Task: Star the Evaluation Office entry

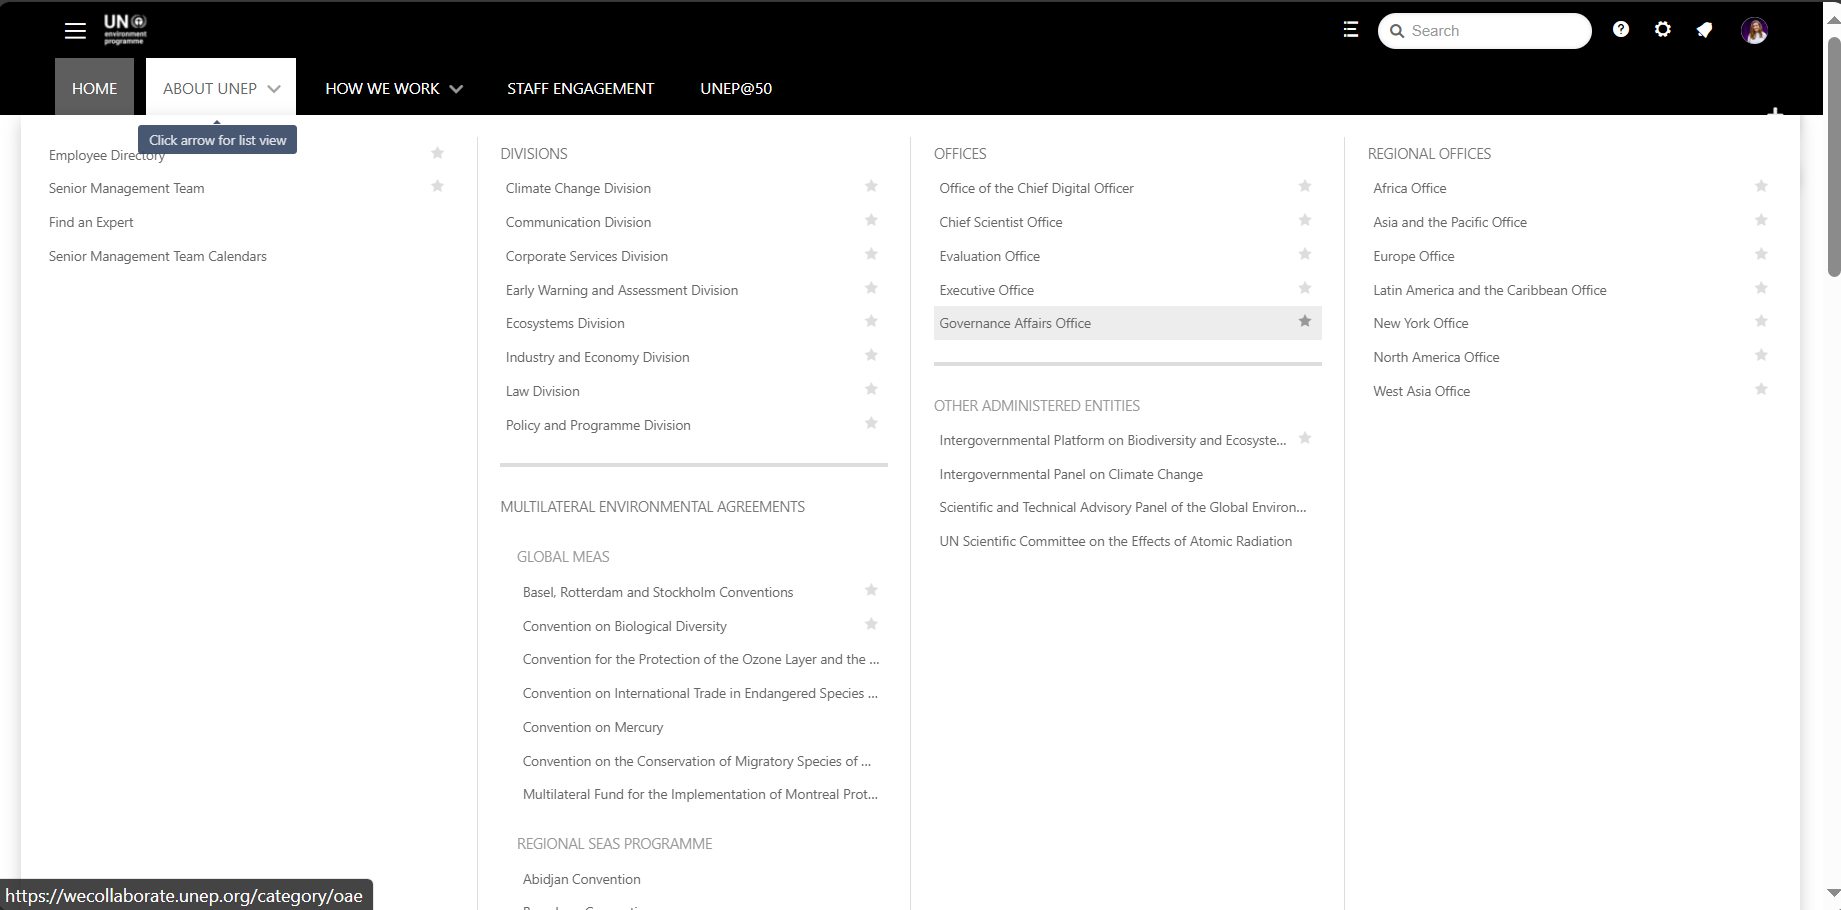Action: click(1305, 254)
